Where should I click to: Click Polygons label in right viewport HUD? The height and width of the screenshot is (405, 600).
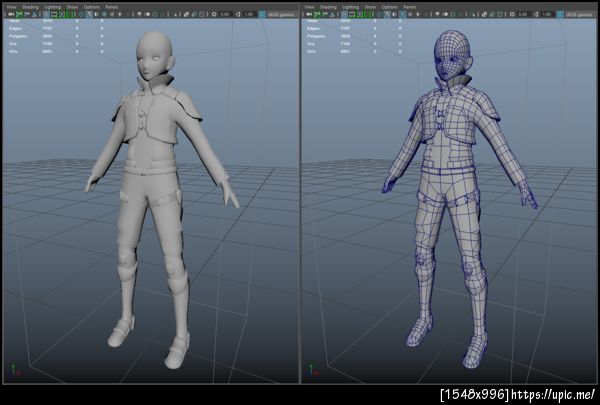[x=316, y=36]
